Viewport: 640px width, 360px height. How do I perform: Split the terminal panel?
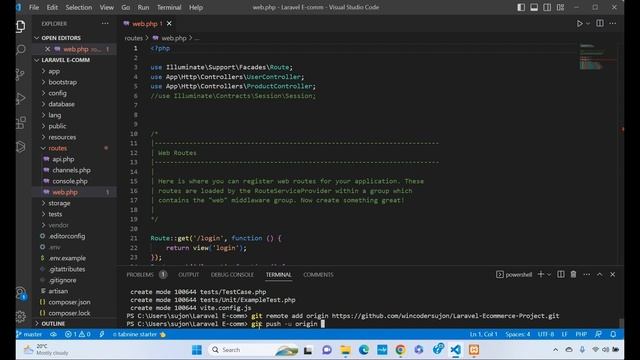[x=561, y=274]
